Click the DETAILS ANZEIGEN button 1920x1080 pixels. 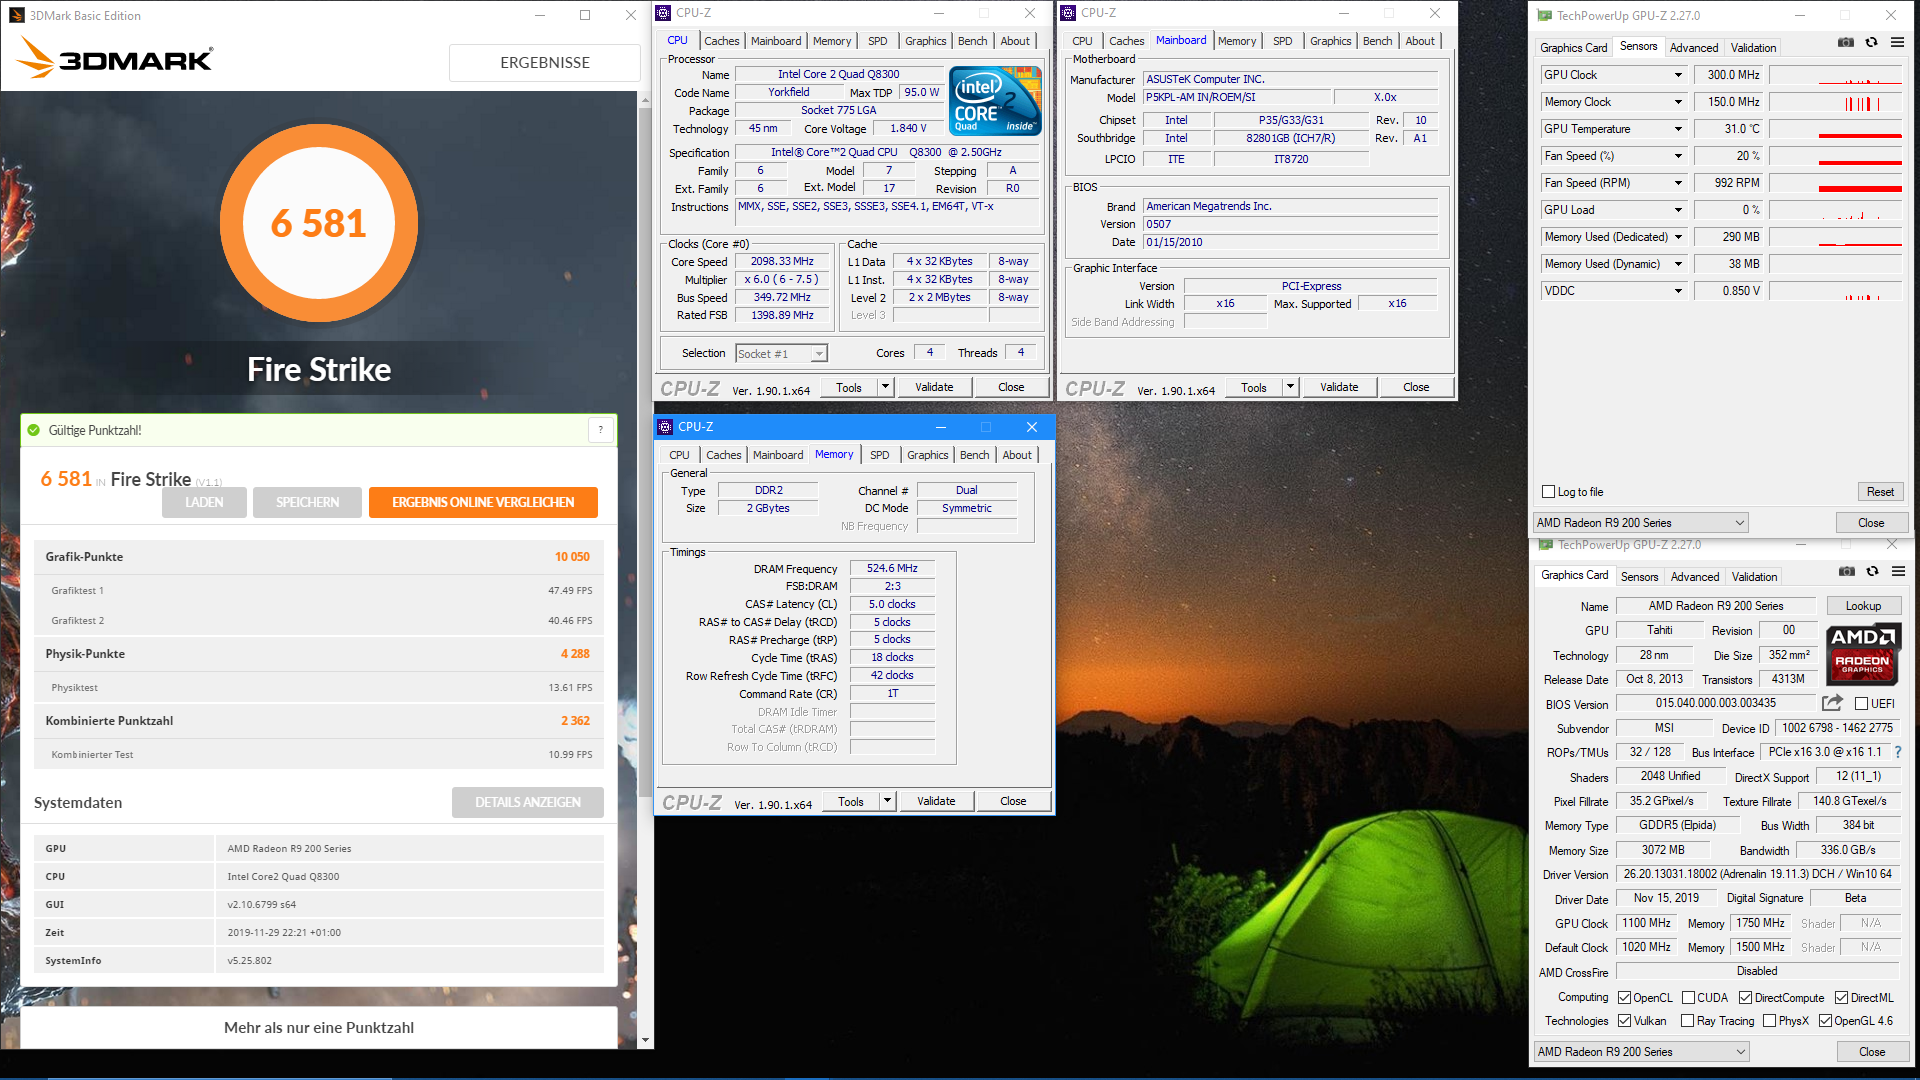click(x=527, y=802)
